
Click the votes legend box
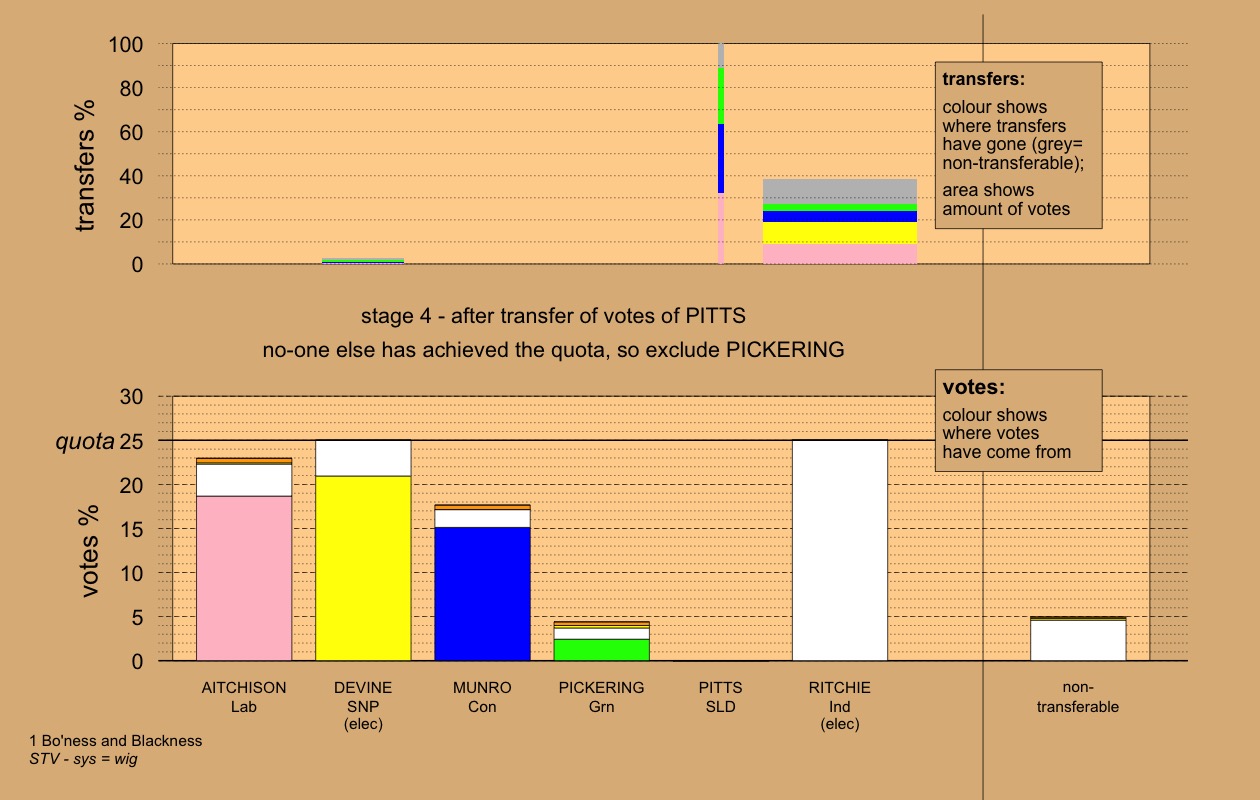(x=1018, y=421)
